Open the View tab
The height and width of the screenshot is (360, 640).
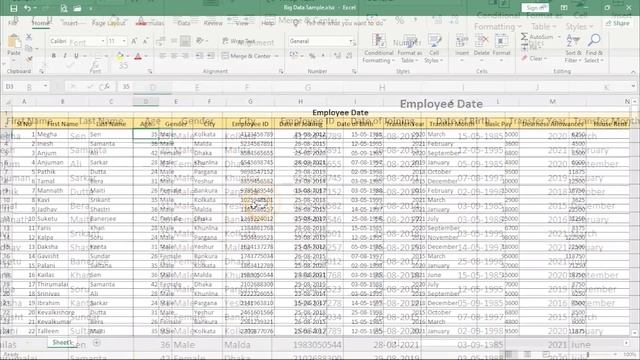pyautogui.click(x=242, y=23)
